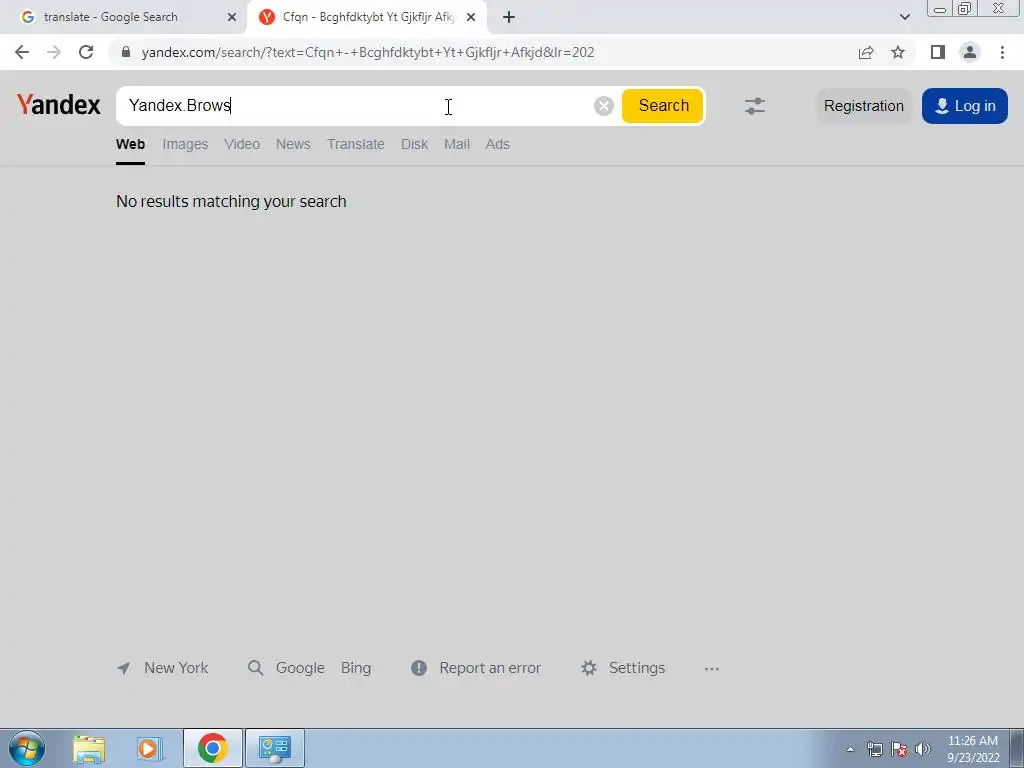The image size is (1024, 768).
Task: Select the Yandex Cfqn search tab
Action: (367, 17)
